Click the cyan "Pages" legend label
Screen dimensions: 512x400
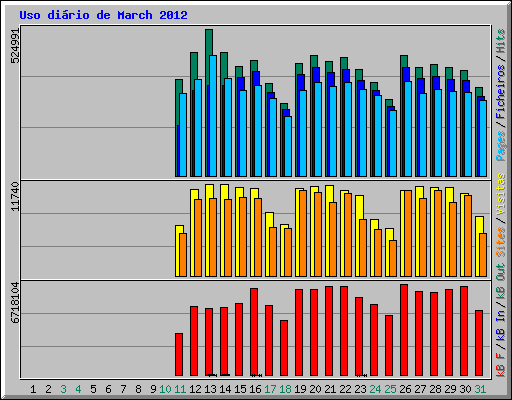(x=501, y=146)
